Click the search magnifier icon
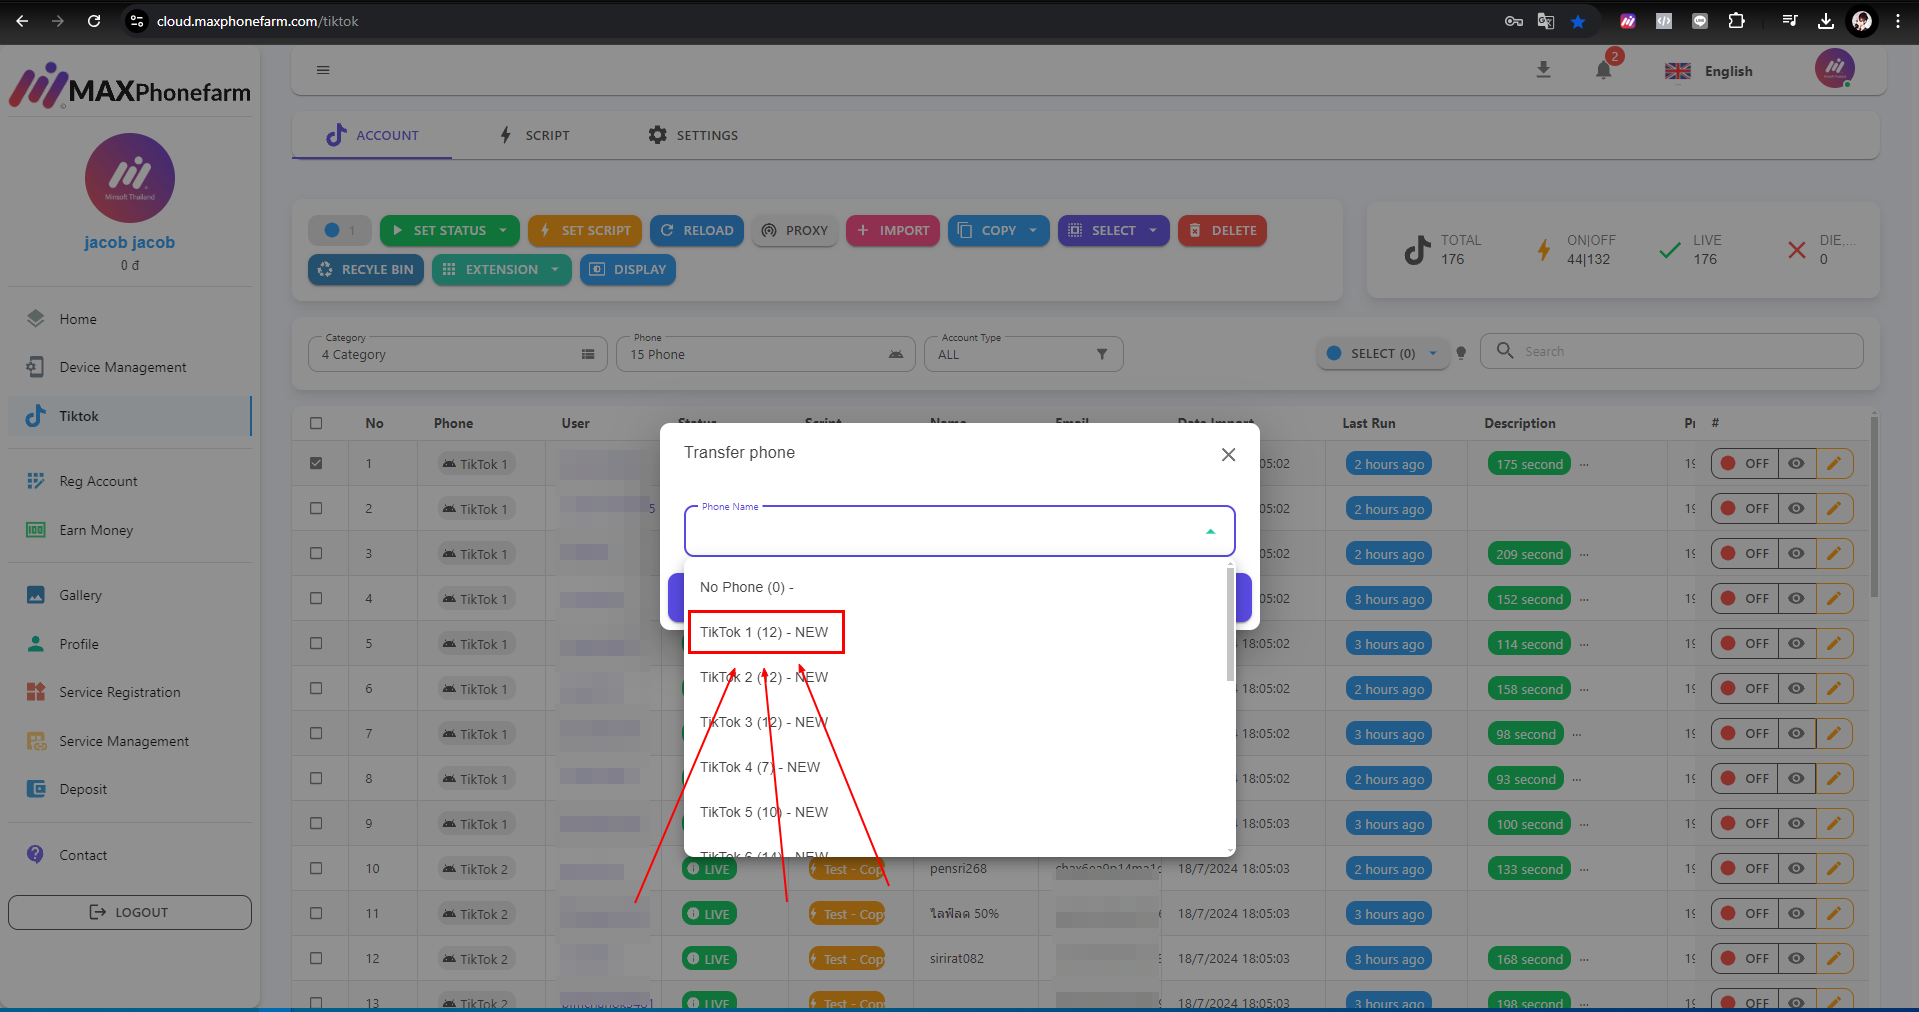The width and height of the screenshot is (1919, 1012). pyautogui.click(x=1505, y=351)
